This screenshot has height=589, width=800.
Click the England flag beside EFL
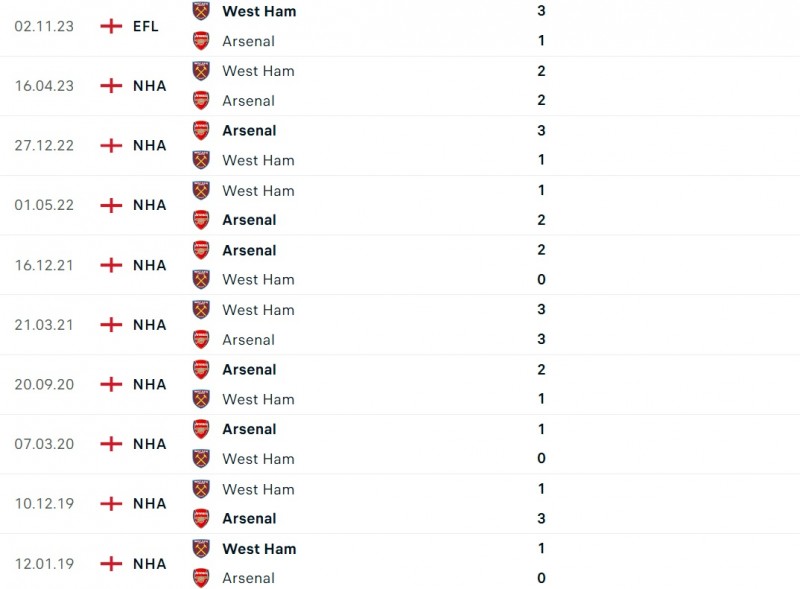(x=111, y=26)
